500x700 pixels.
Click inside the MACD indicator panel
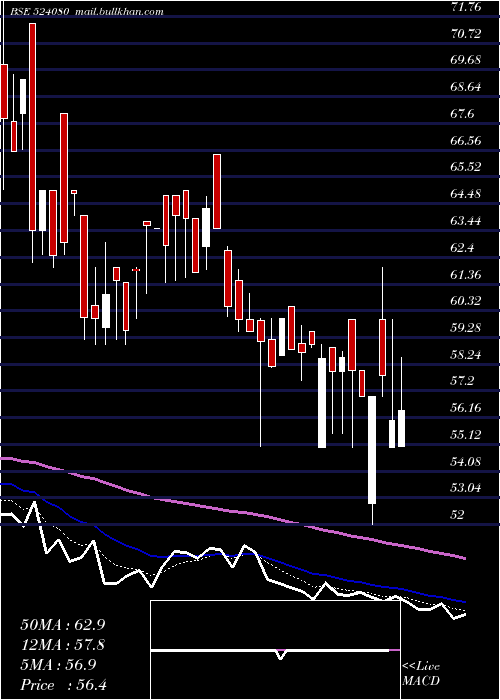click(x=275, y=650)
